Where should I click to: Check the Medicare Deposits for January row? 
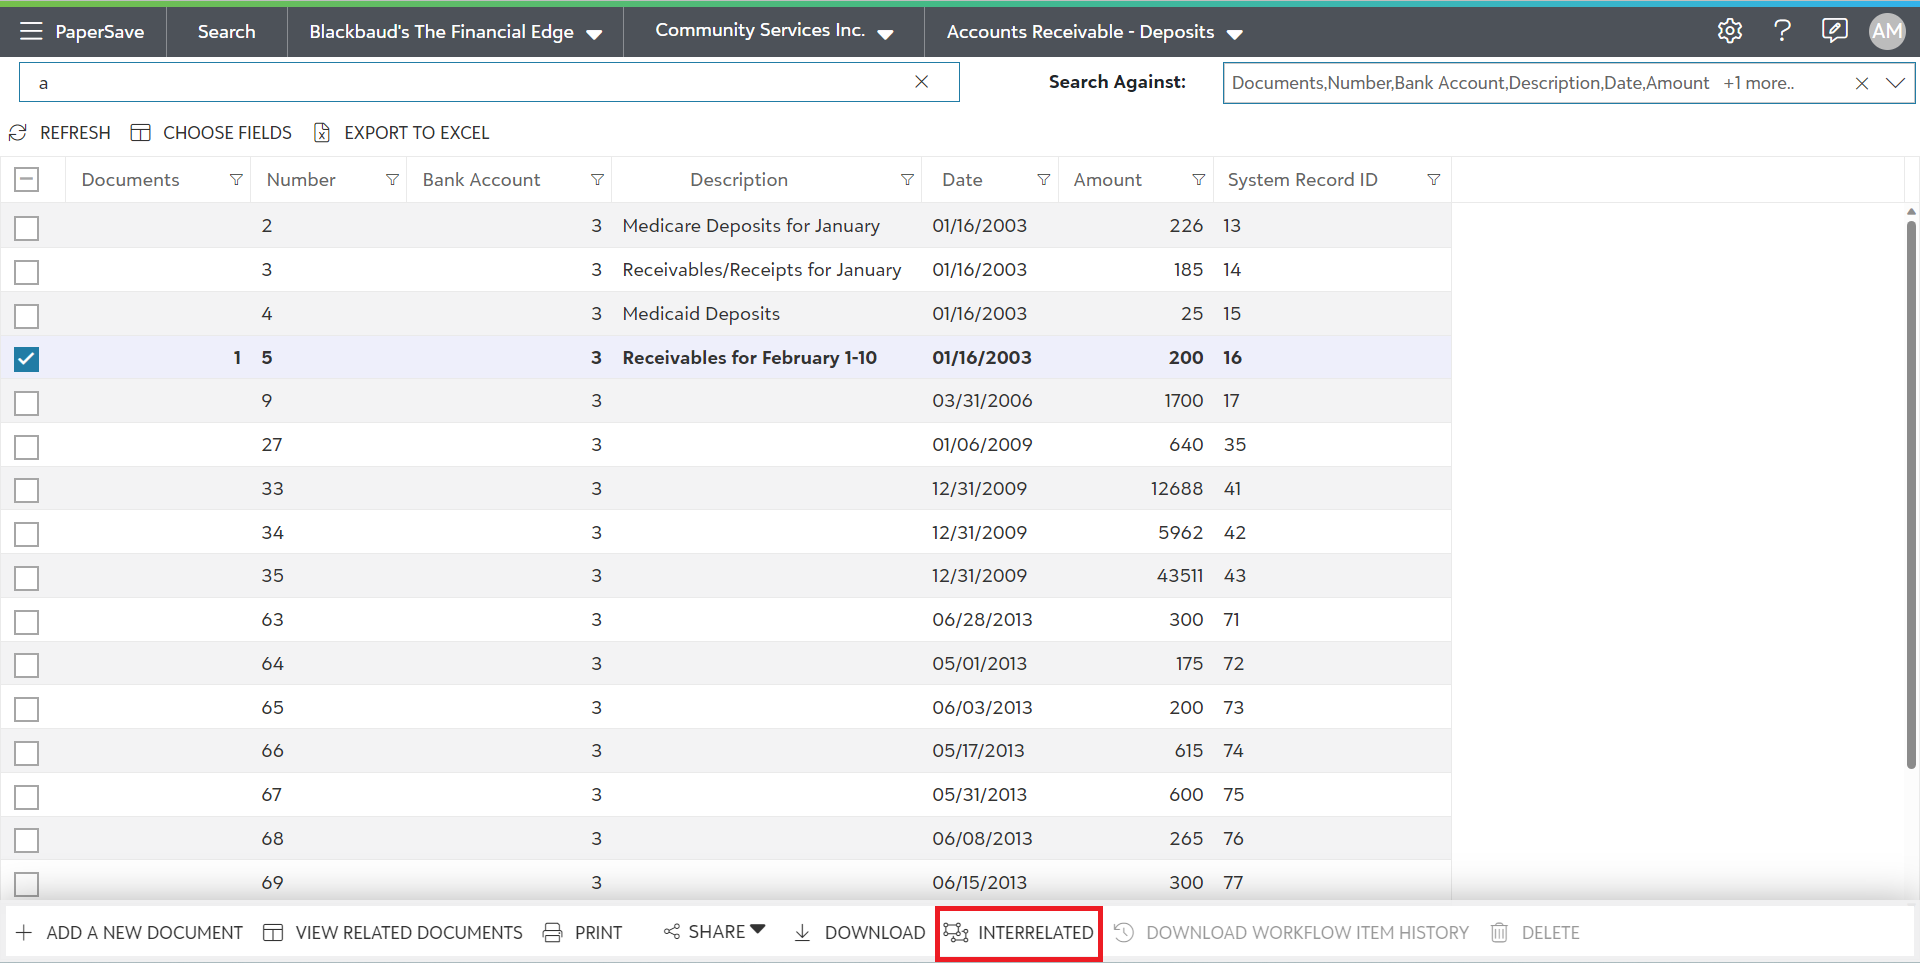coord(27,228)
